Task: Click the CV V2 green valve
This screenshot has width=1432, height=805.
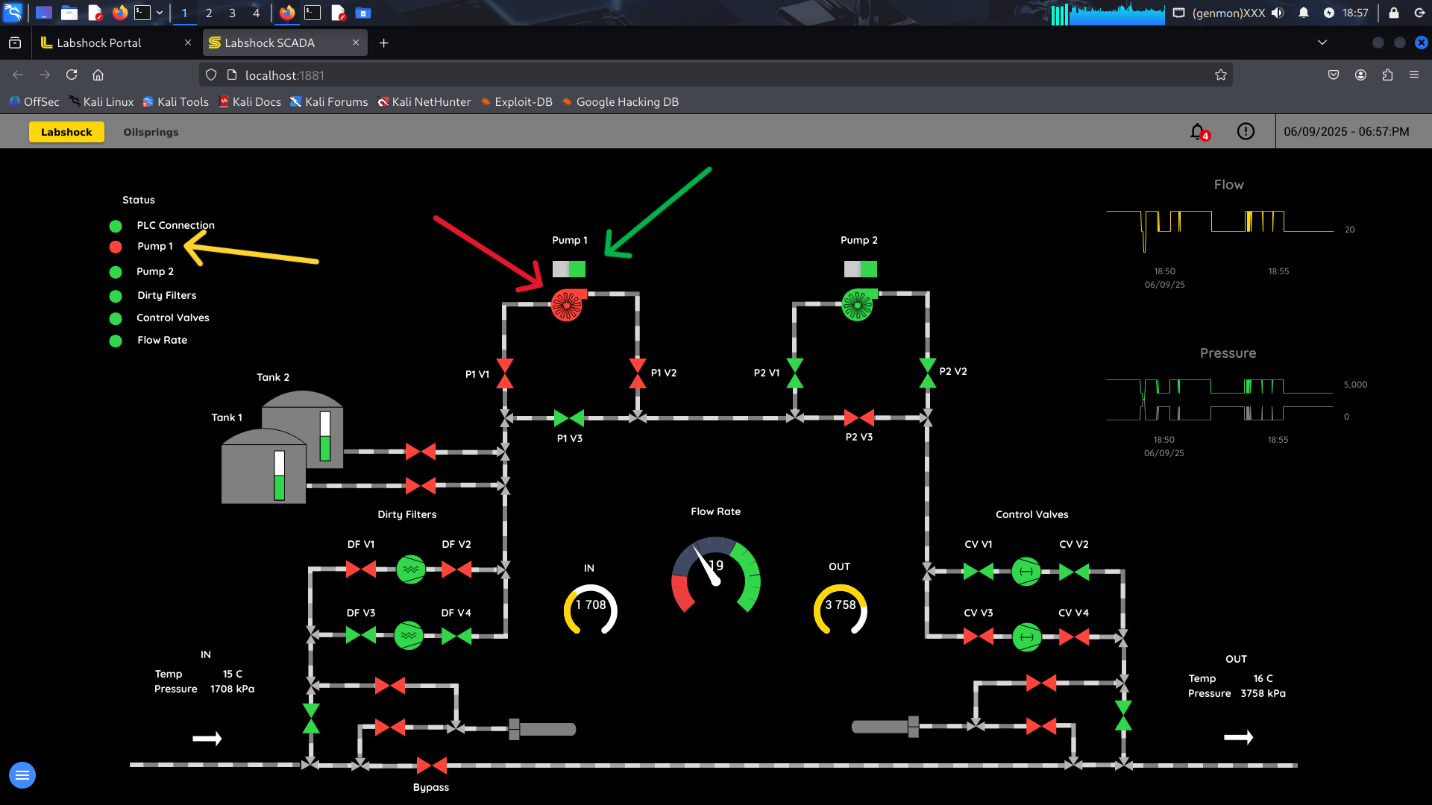Action: pos(1073,572)
